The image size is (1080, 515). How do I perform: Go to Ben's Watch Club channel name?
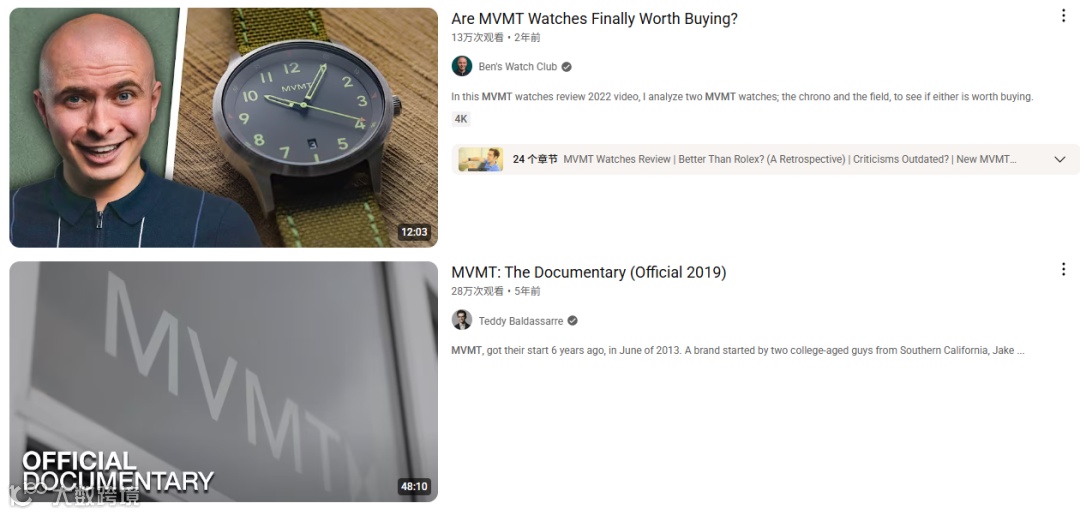click(x=518, y=67)
